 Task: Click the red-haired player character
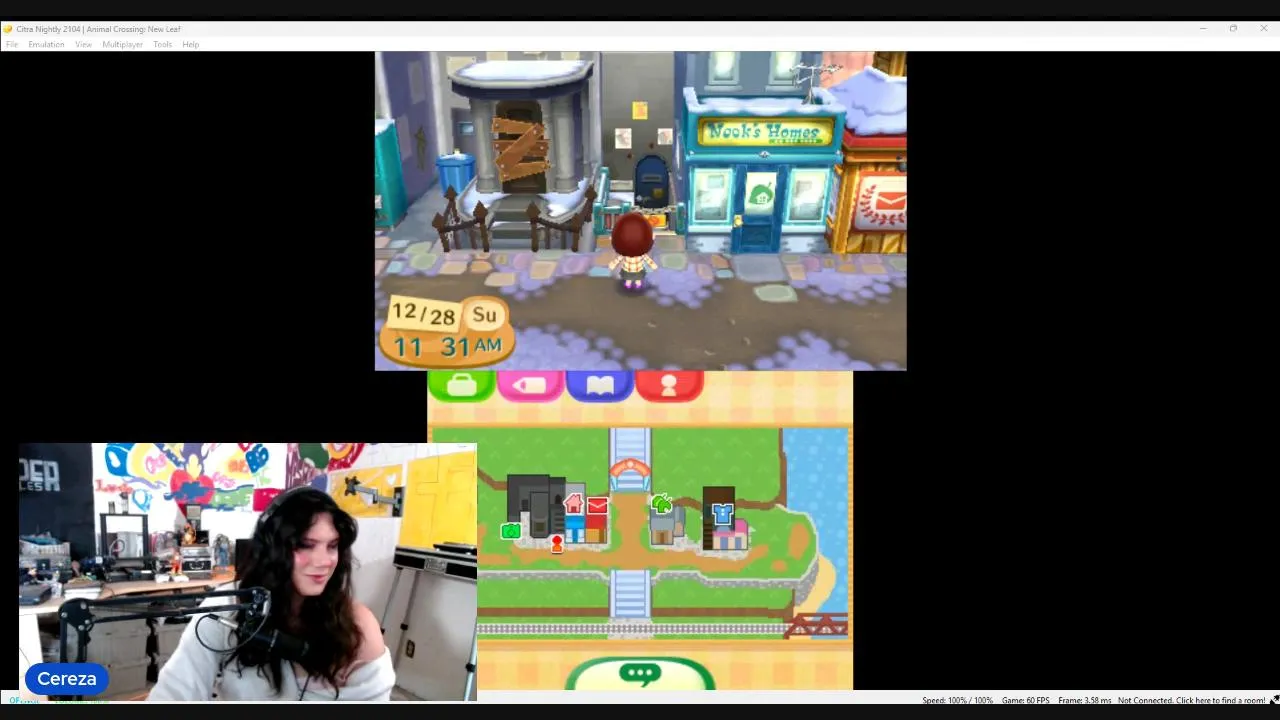pos(632,251)
